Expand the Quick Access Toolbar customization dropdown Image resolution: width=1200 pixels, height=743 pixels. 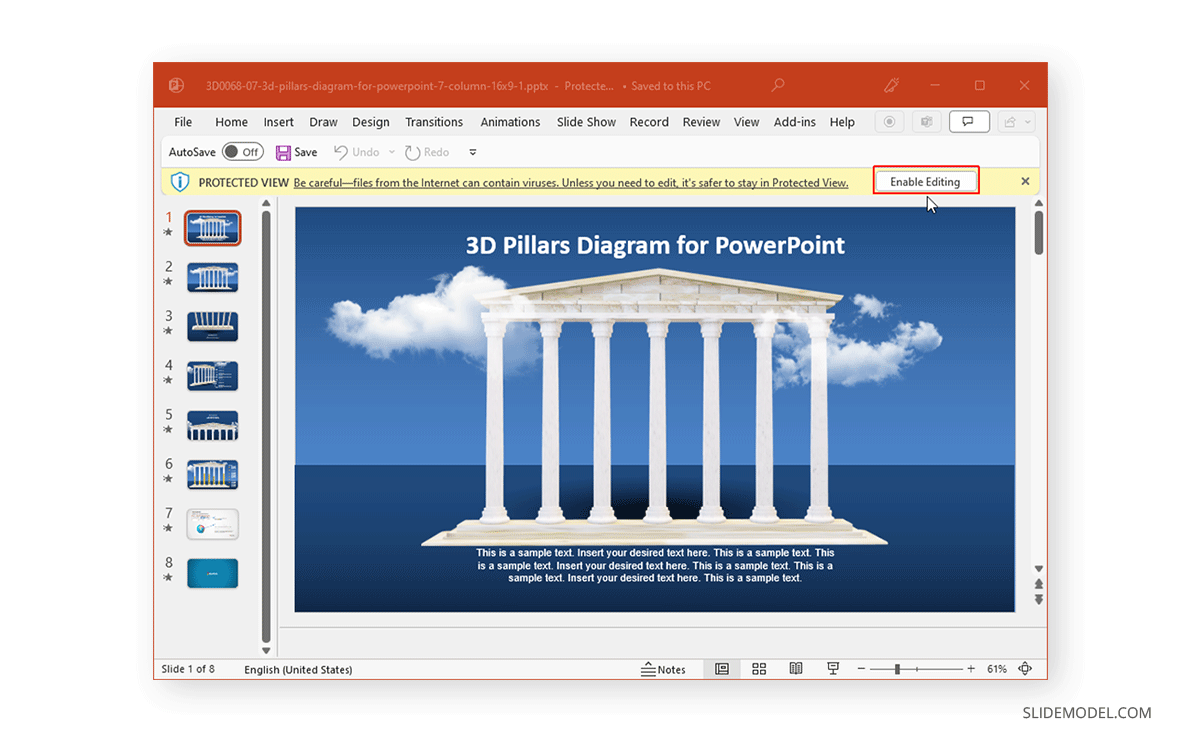pos(472,152)
